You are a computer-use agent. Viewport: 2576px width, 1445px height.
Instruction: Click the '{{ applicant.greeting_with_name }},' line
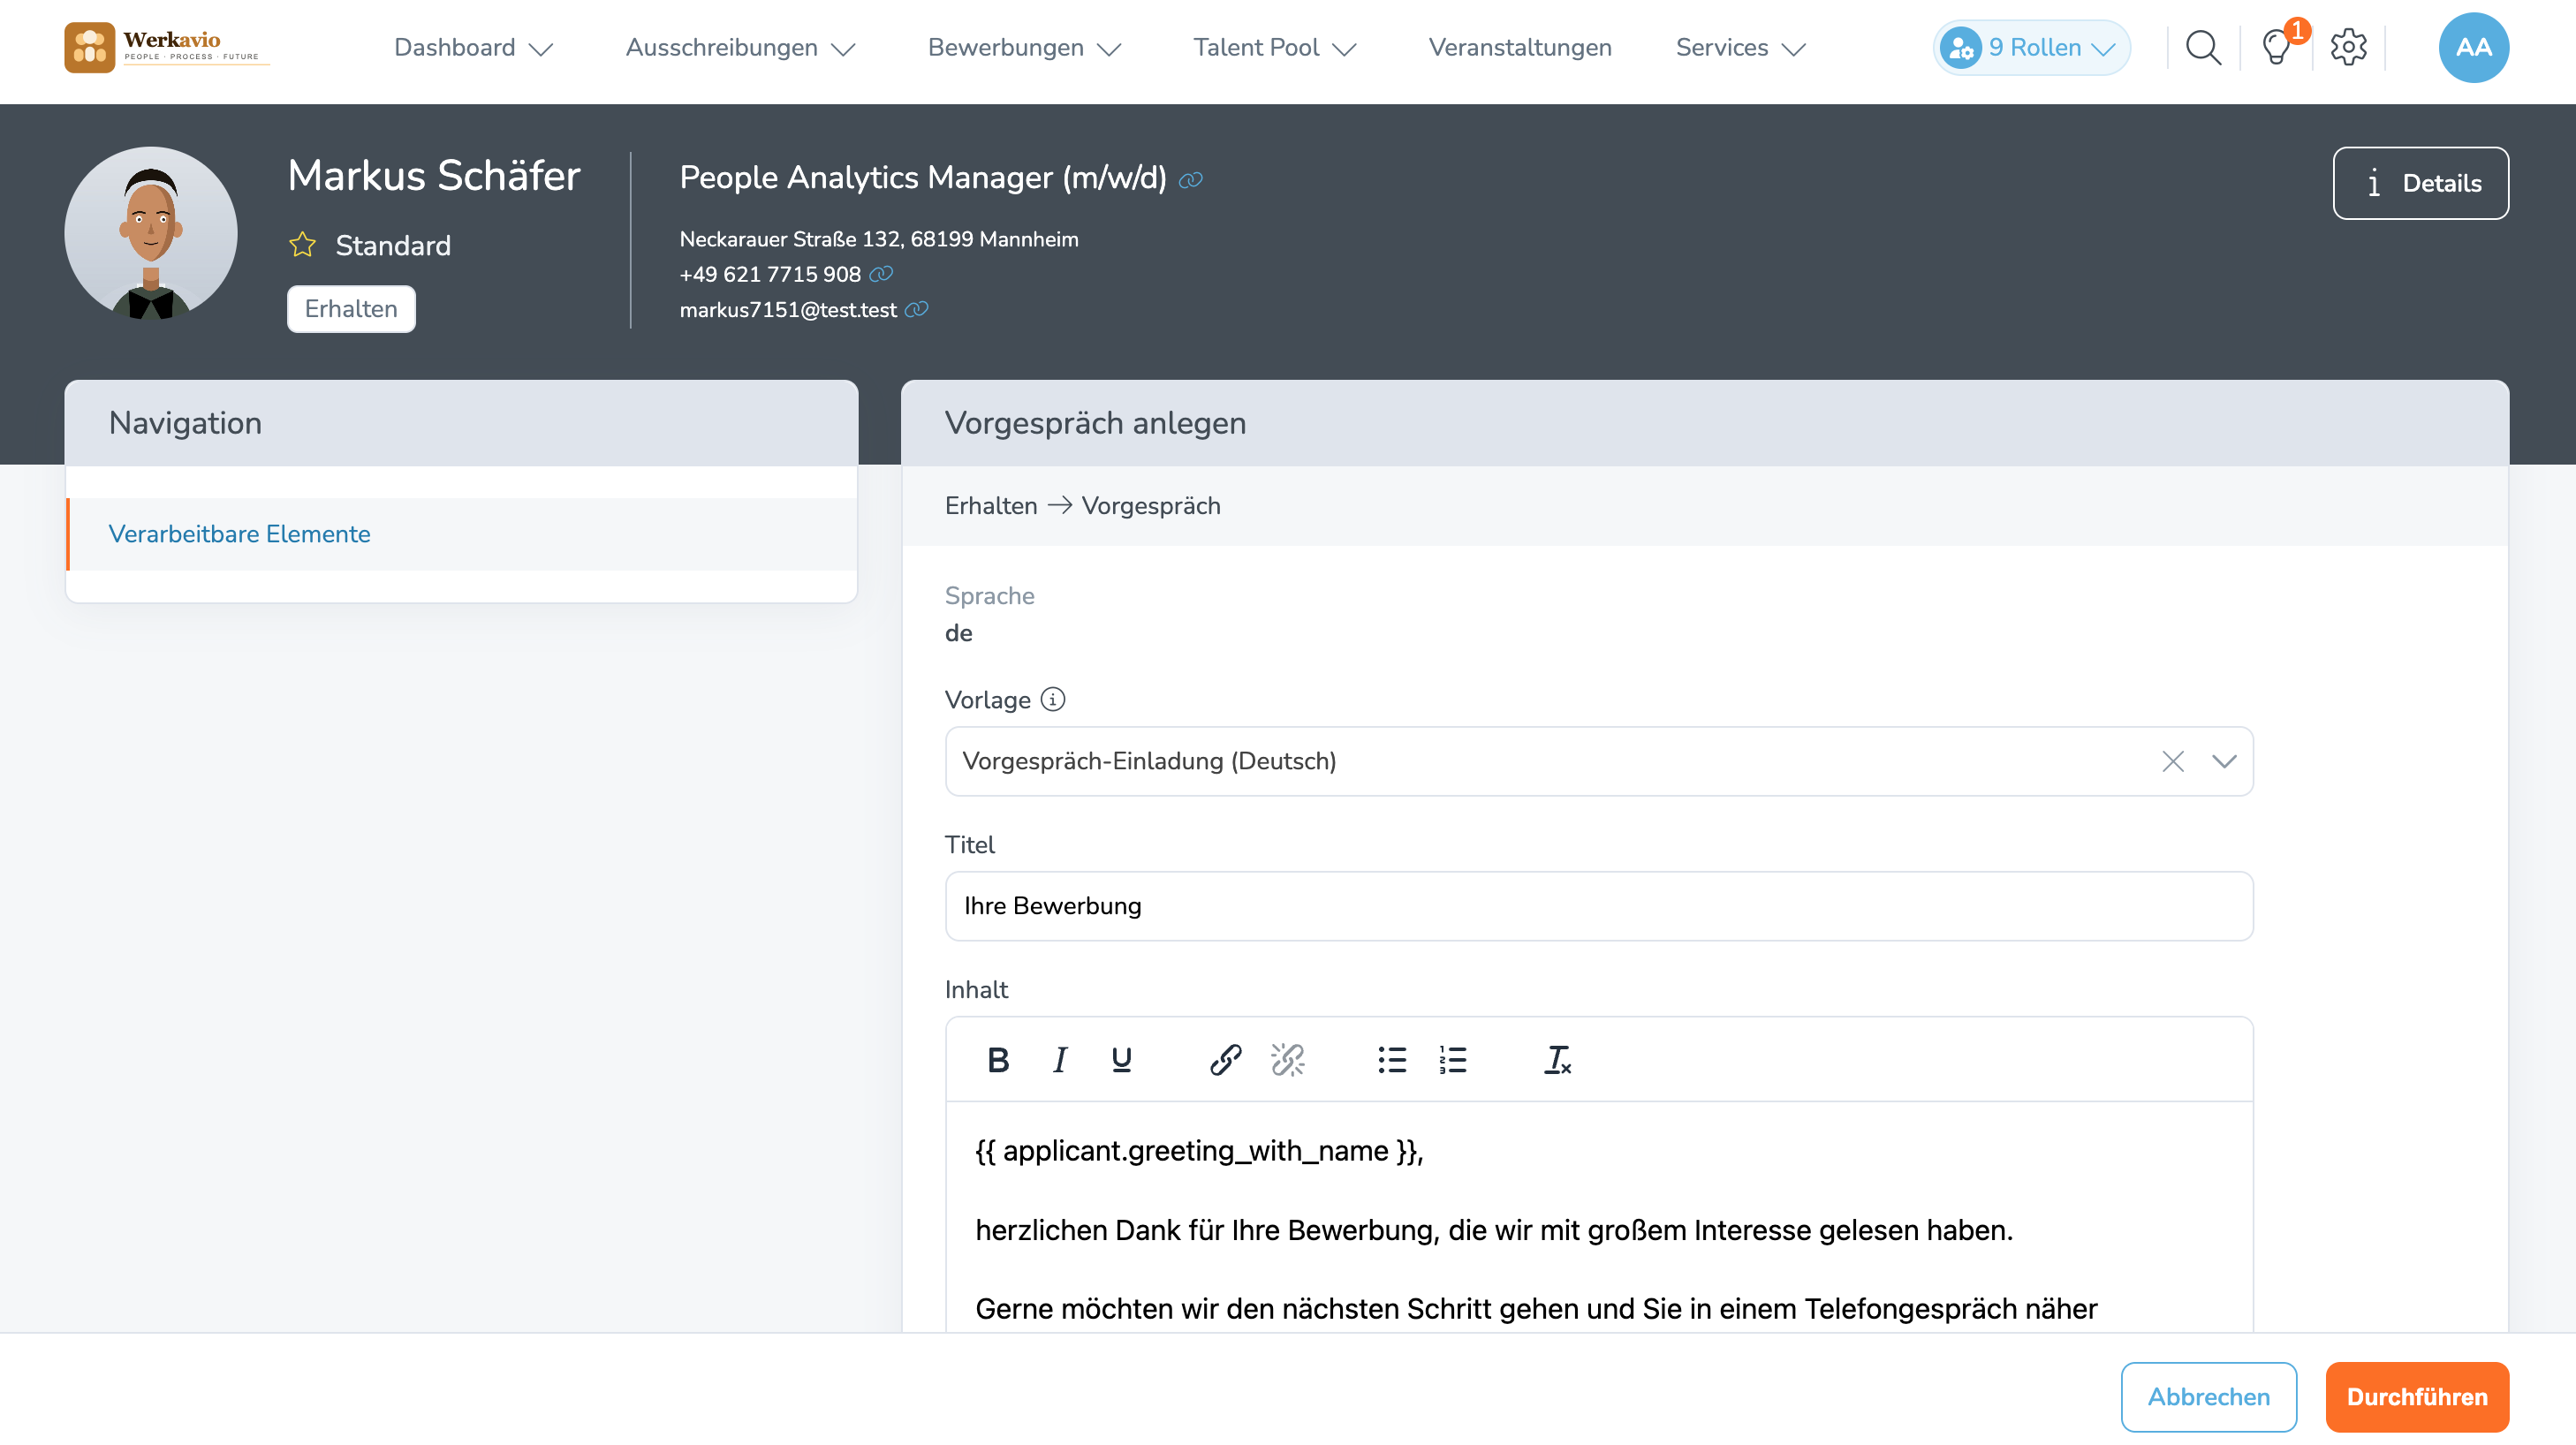[1199, 1150]
